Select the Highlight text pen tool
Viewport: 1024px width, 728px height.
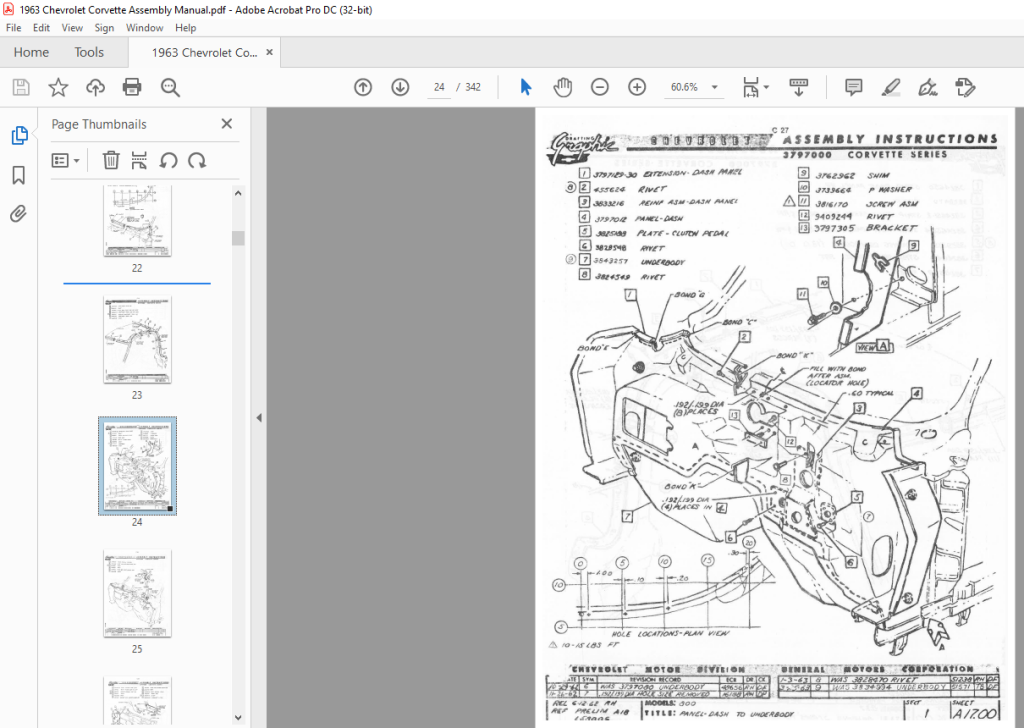(891, 87)
